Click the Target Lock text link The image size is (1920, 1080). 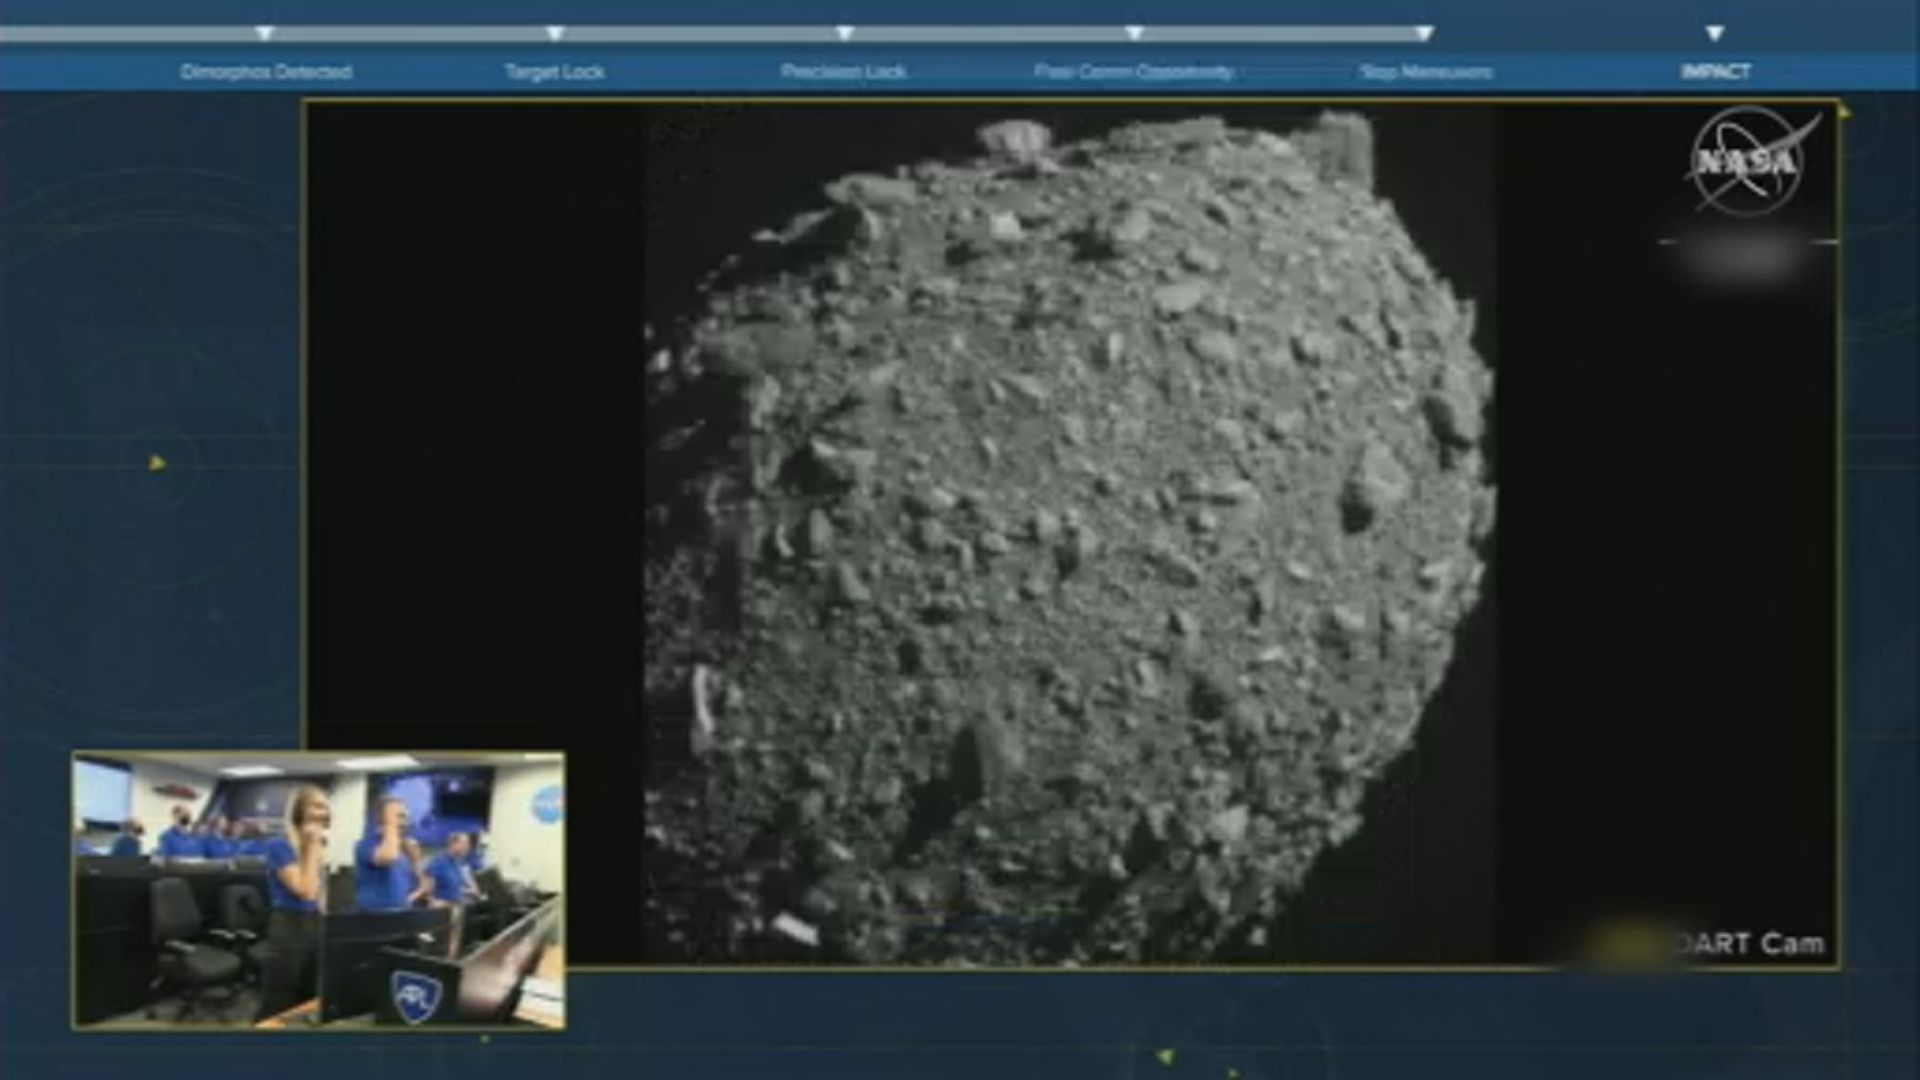click(x=555, y=72)
